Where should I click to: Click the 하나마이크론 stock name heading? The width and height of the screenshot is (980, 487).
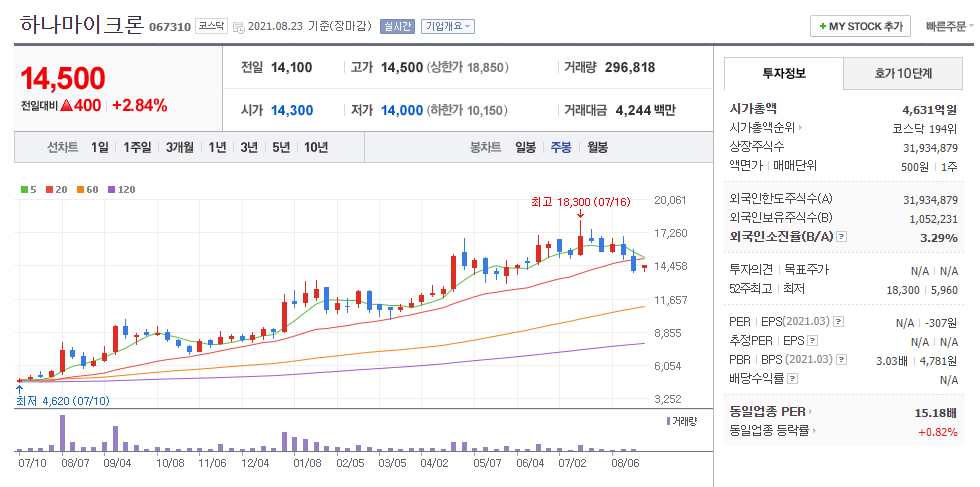pyautogui.click(x=82, y=24)
